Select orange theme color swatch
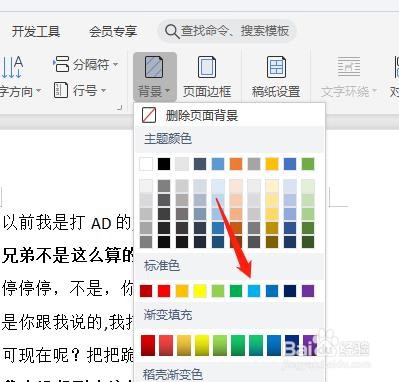 click(x=236, y=164)
